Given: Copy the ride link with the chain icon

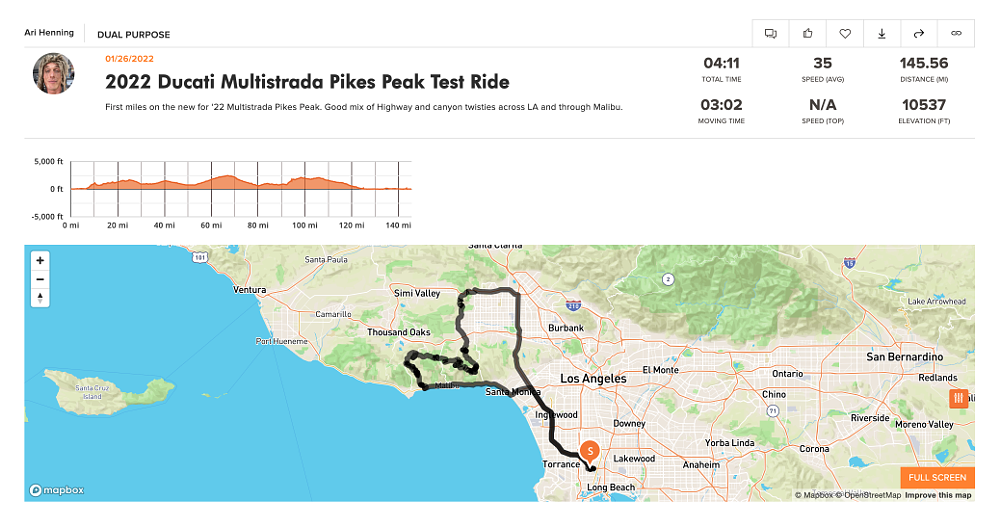Looking at the screenshot, I should (x=956, y=34).
